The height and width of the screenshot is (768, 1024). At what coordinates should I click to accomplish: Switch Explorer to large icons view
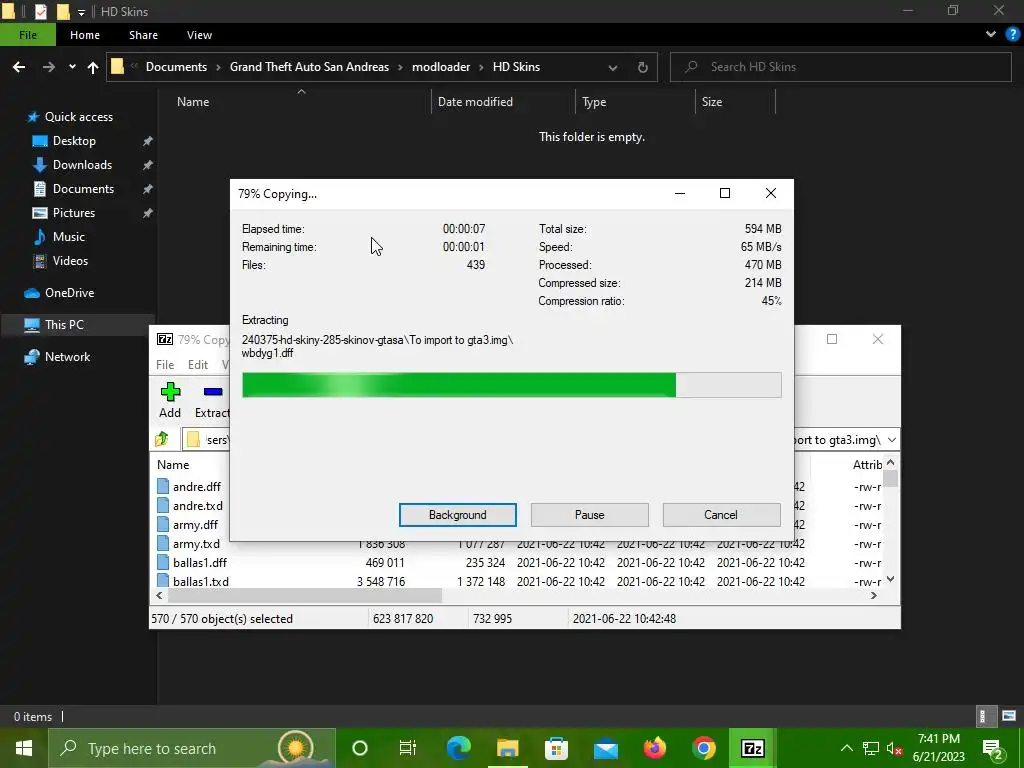[x=1009, y=716]
